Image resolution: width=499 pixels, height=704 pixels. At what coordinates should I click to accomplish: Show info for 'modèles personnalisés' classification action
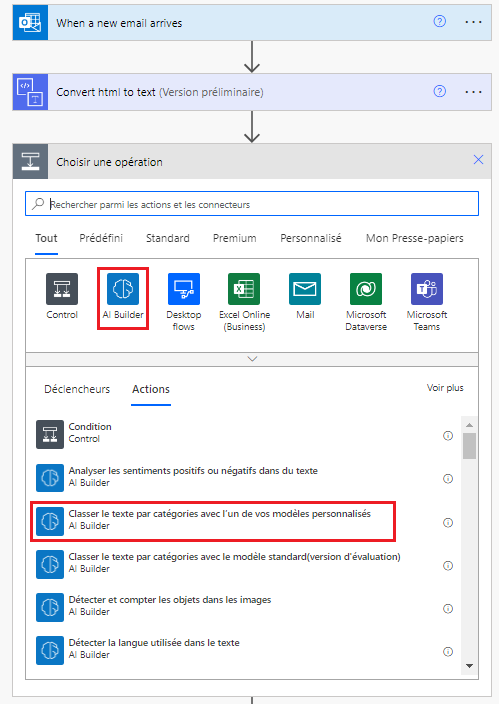(448, 523)
